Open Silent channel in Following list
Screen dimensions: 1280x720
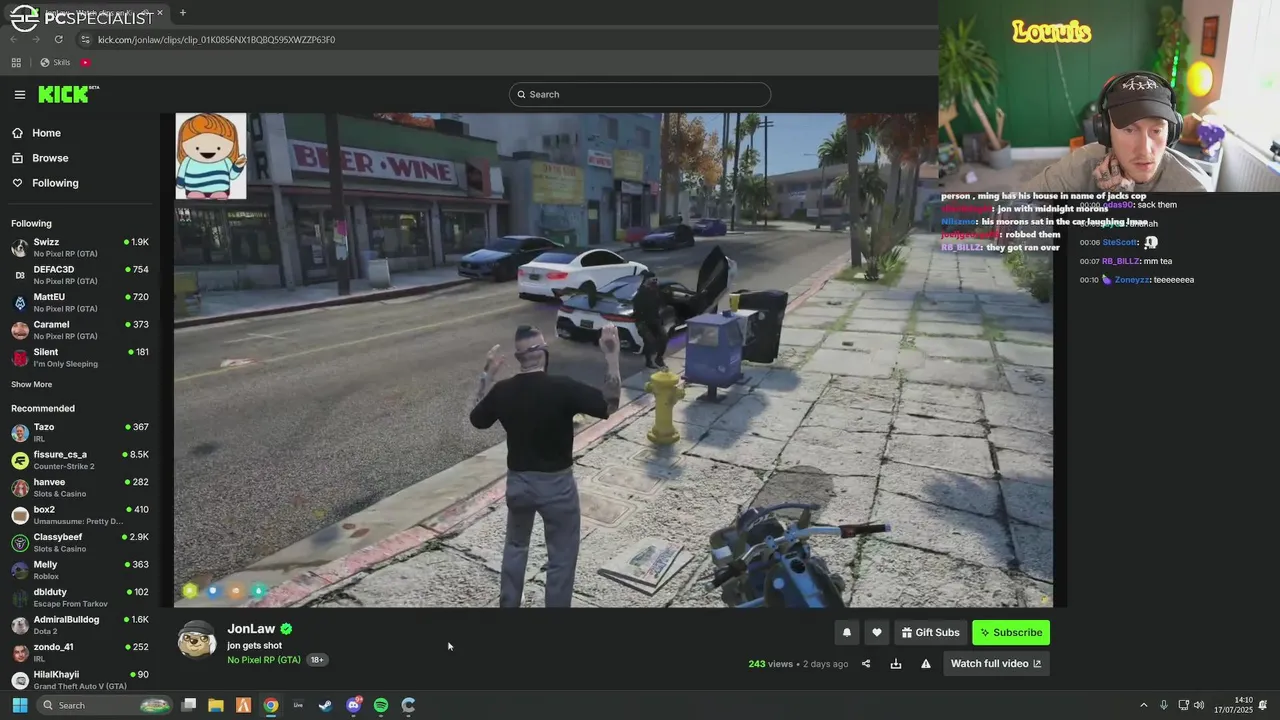click(80, 358)
